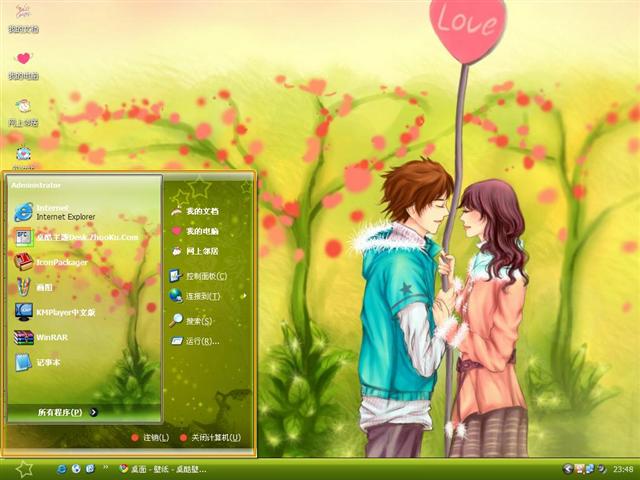
Task: Open the pink heart 我的电脑 desktop icon
Action: 23,65
